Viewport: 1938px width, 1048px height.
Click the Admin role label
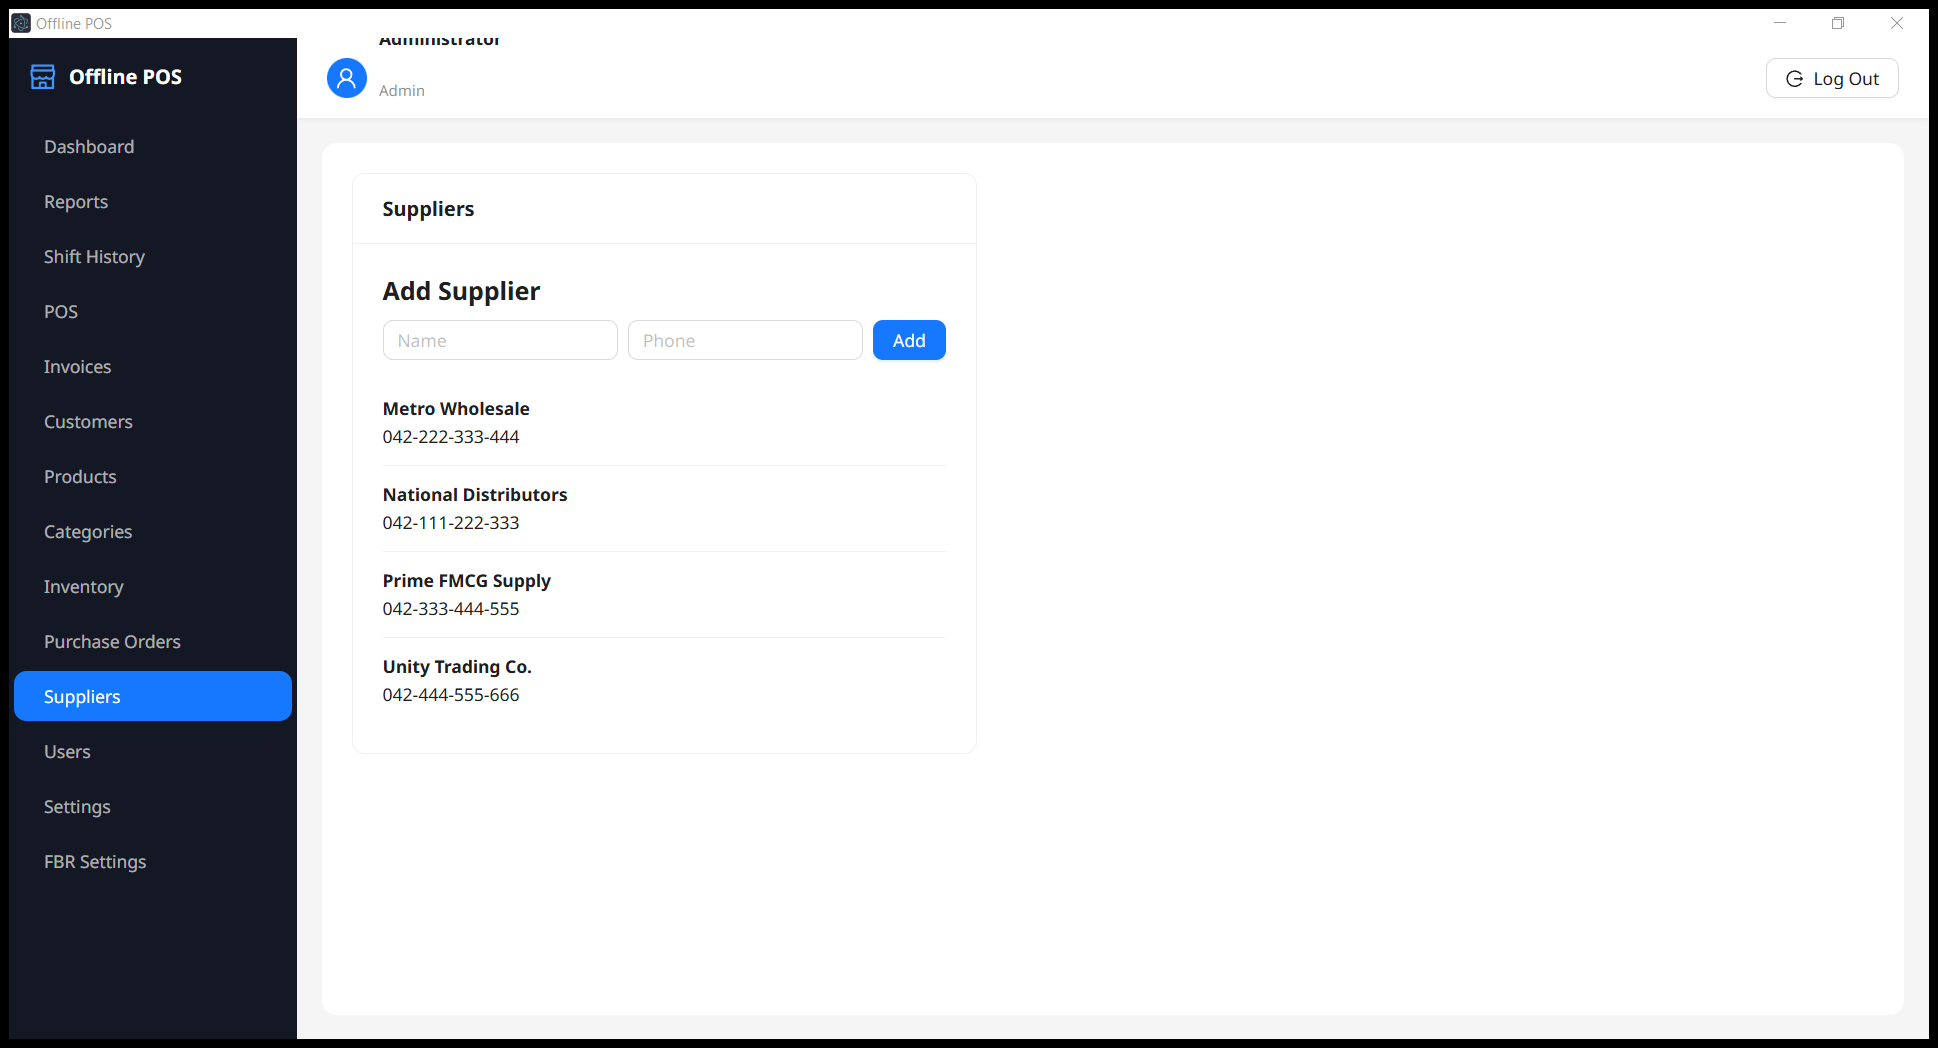(x=402, y=90)
